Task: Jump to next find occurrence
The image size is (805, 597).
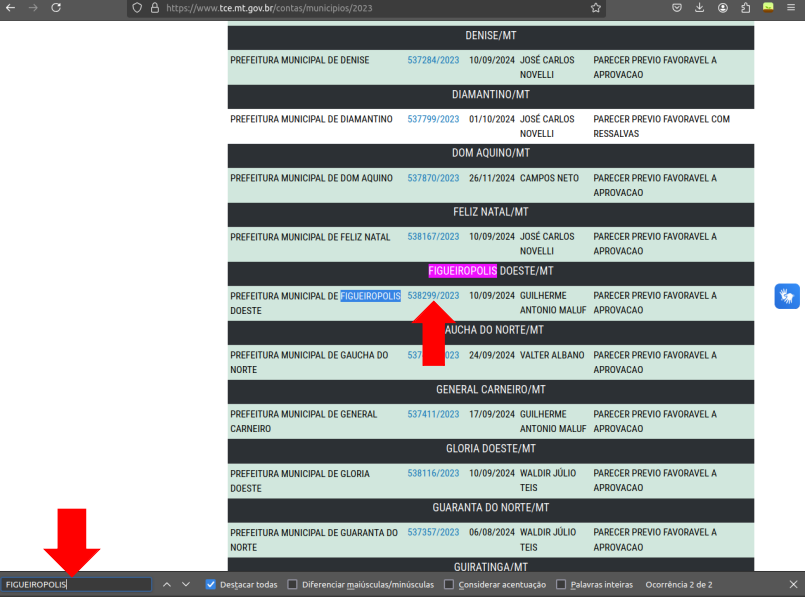Action: pyautogui.click(x=186, y=584)
